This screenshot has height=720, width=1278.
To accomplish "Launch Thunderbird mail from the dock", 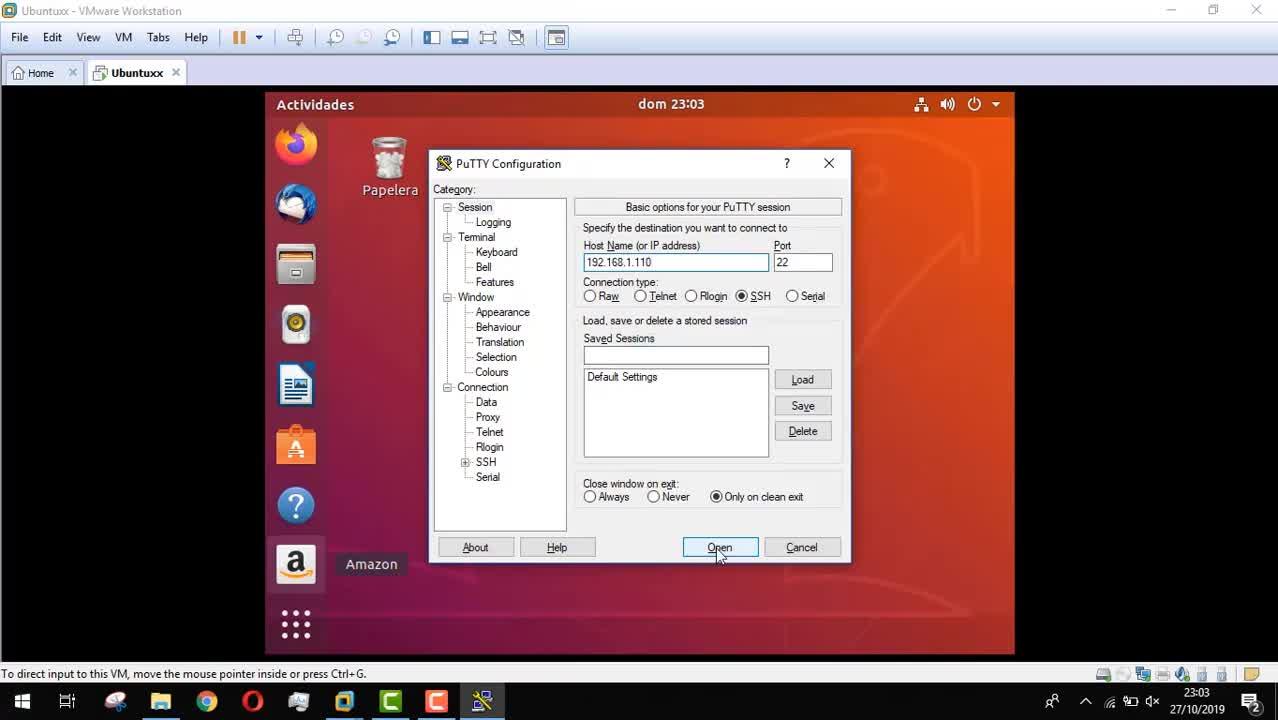I will (296, 205).
